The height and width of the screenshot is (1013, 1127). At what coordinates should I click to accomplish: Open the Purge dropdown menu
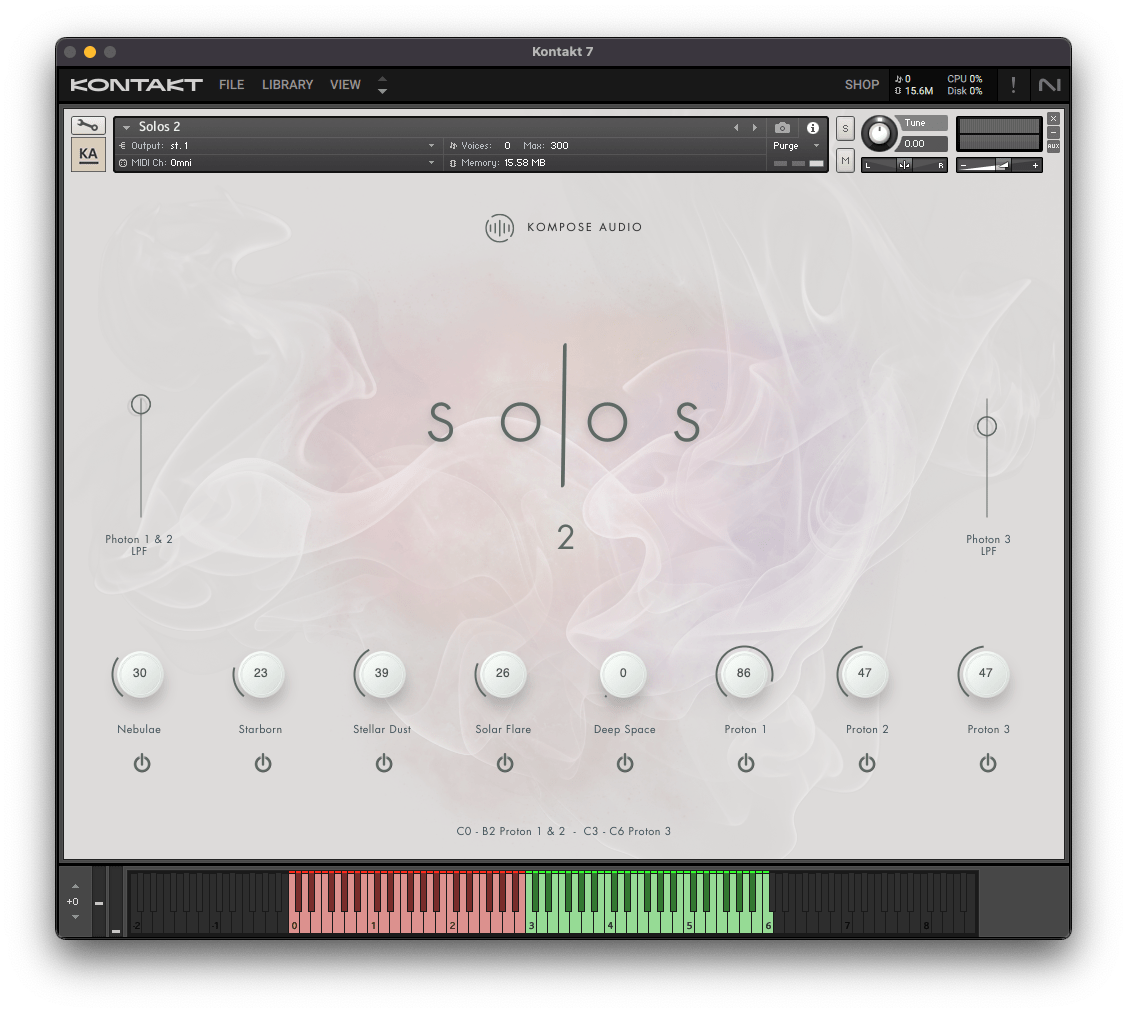pos(796,146)
